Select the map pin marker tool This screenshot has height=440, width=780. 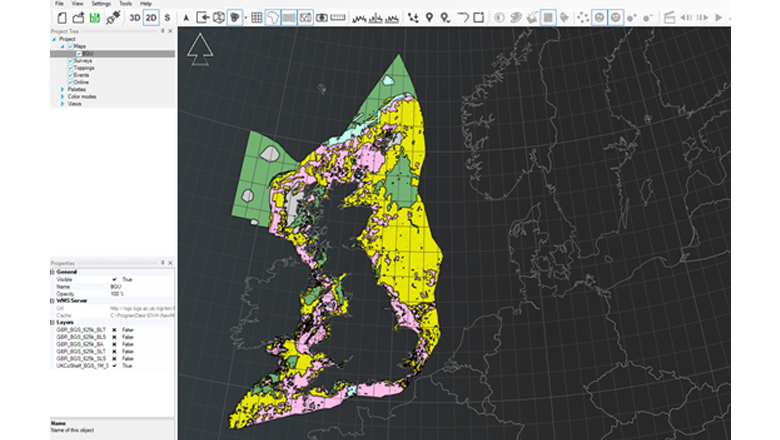click(429, 18)
